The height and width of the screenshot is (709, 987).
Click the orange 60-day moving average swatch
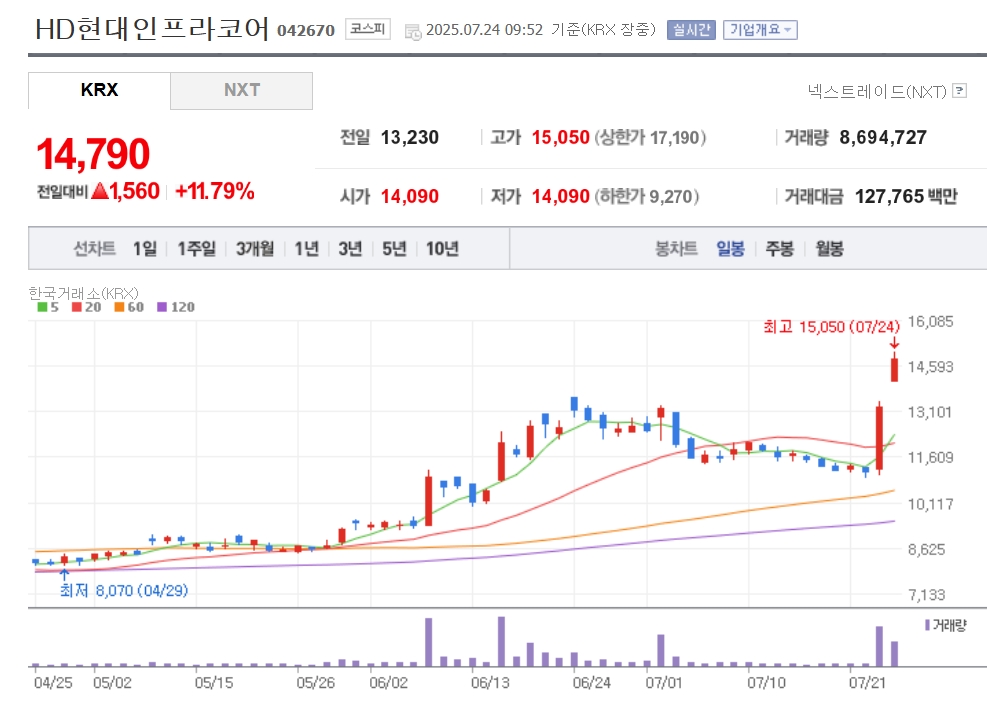119,307
